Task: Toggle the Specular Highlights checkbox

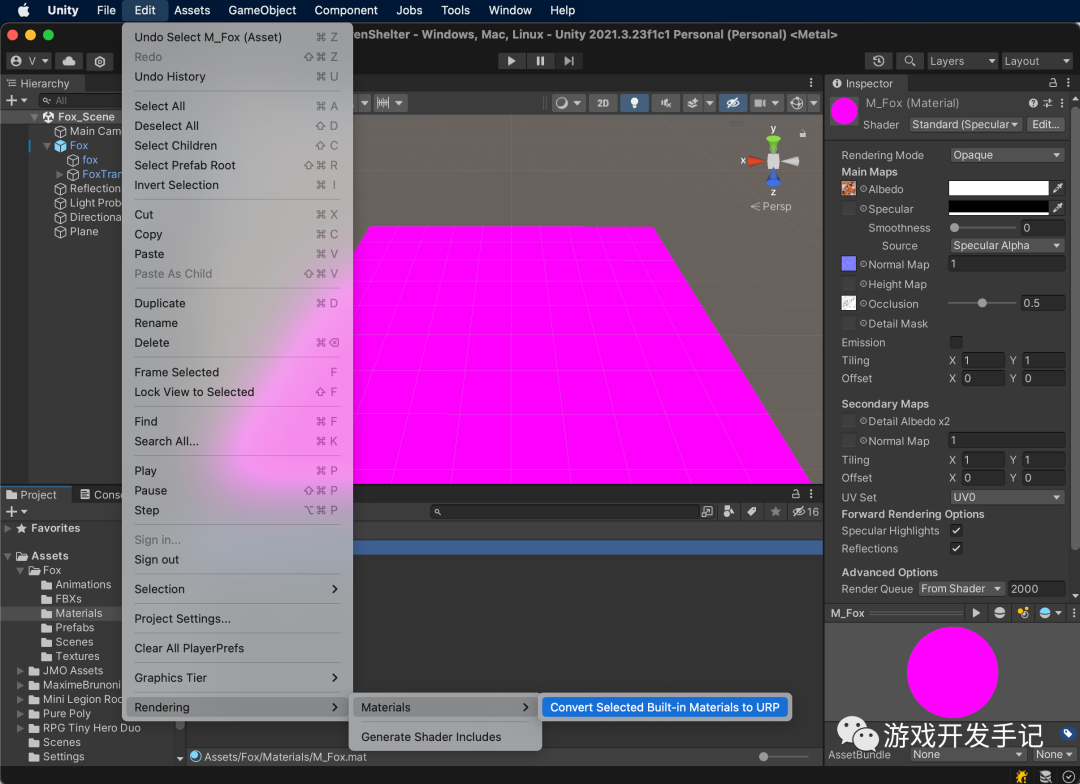Action: (x=956, y=530)
